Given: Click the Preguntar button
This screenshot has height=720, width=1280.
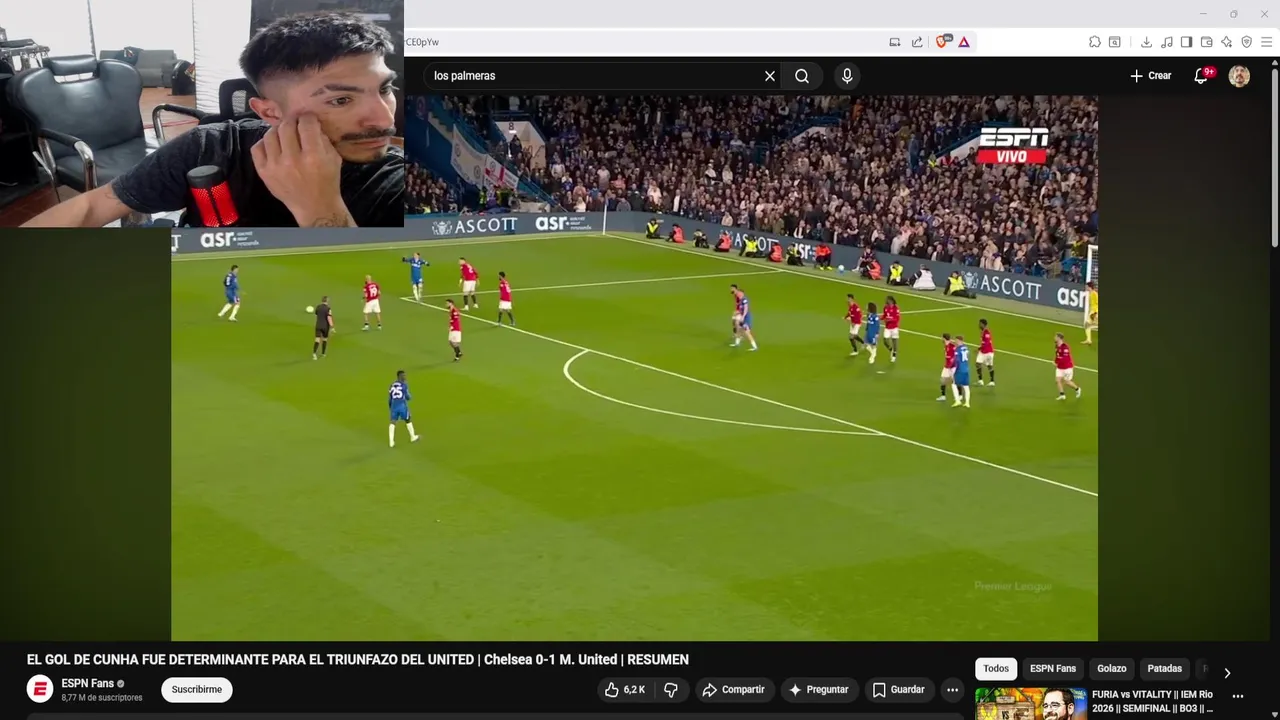Looking at the screenshot, I should (x=818, y=690).
